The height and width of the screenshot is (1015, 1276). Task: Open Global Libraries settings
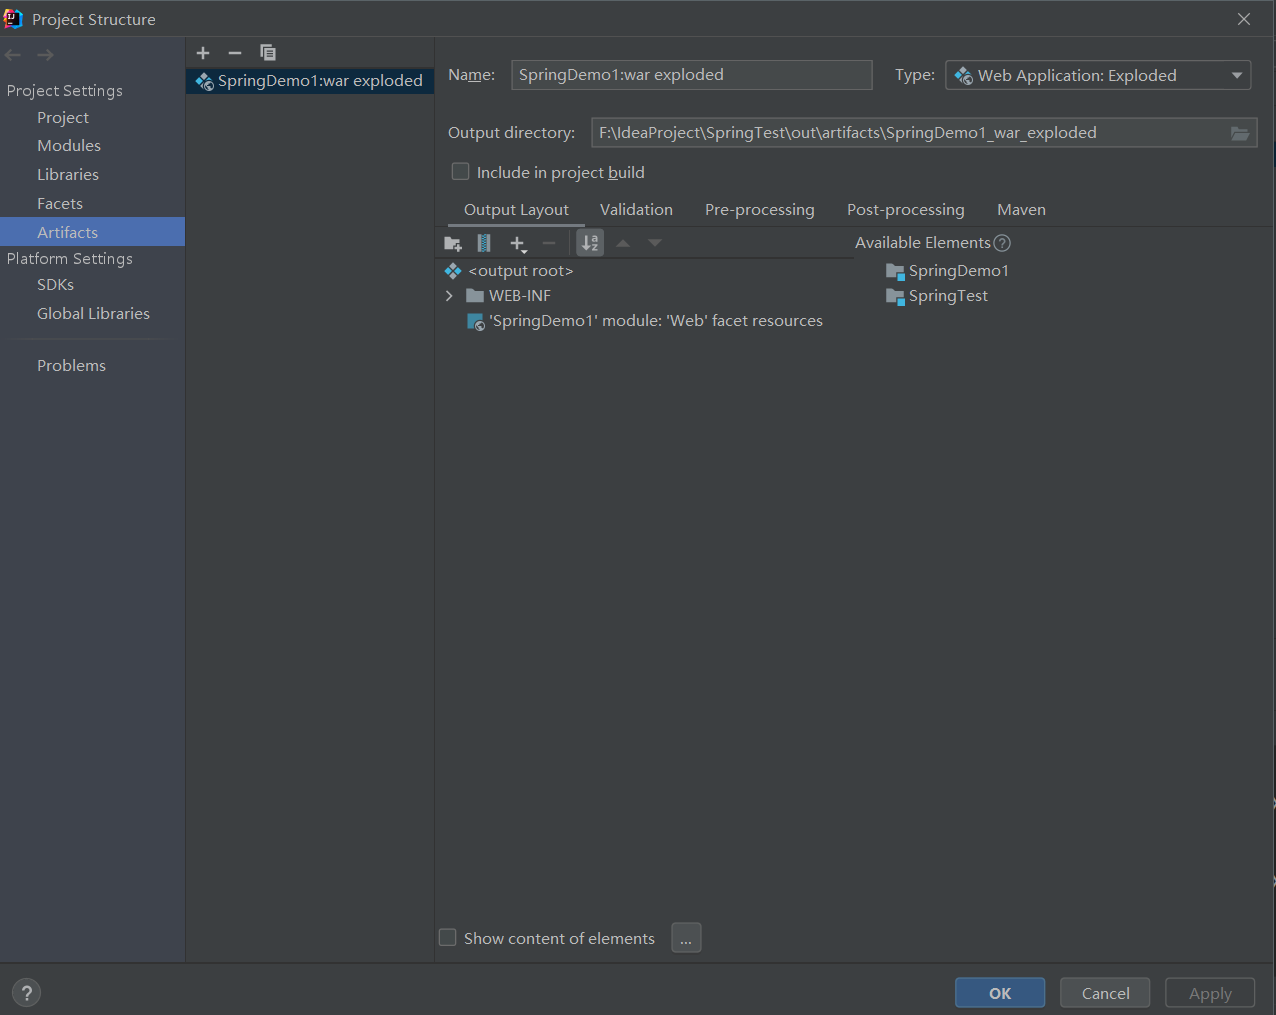[x=92, y=314]
